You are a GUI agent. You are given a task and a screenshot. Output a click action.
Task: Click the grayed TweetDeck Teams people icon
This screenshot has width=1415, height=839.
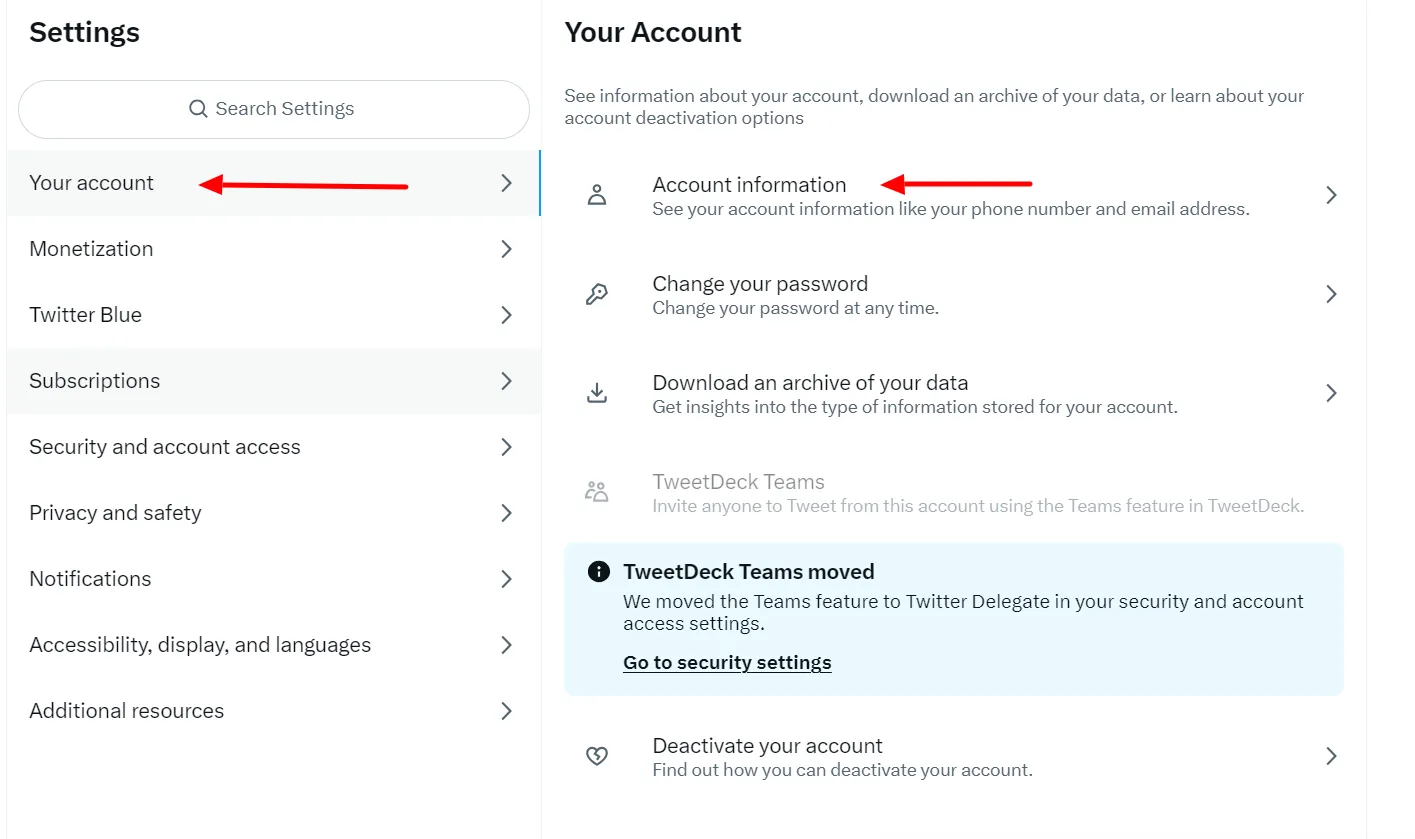tap(597, 491)
